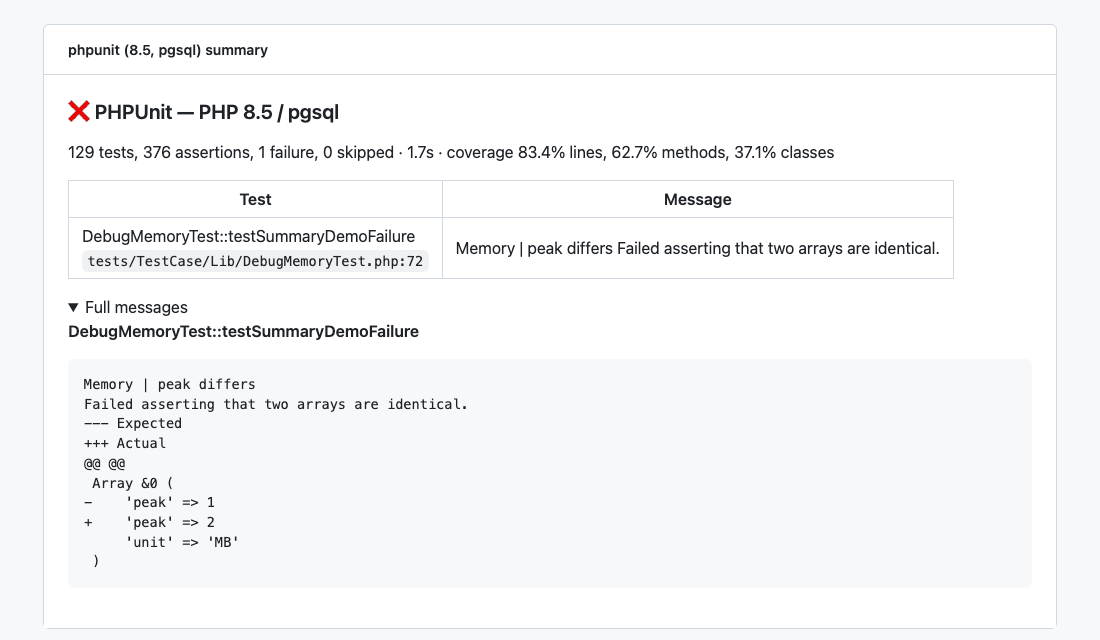Viewport: 1100px width, 640px height.
Task: Click the added line 'peak' => 2
Action: 149,522
